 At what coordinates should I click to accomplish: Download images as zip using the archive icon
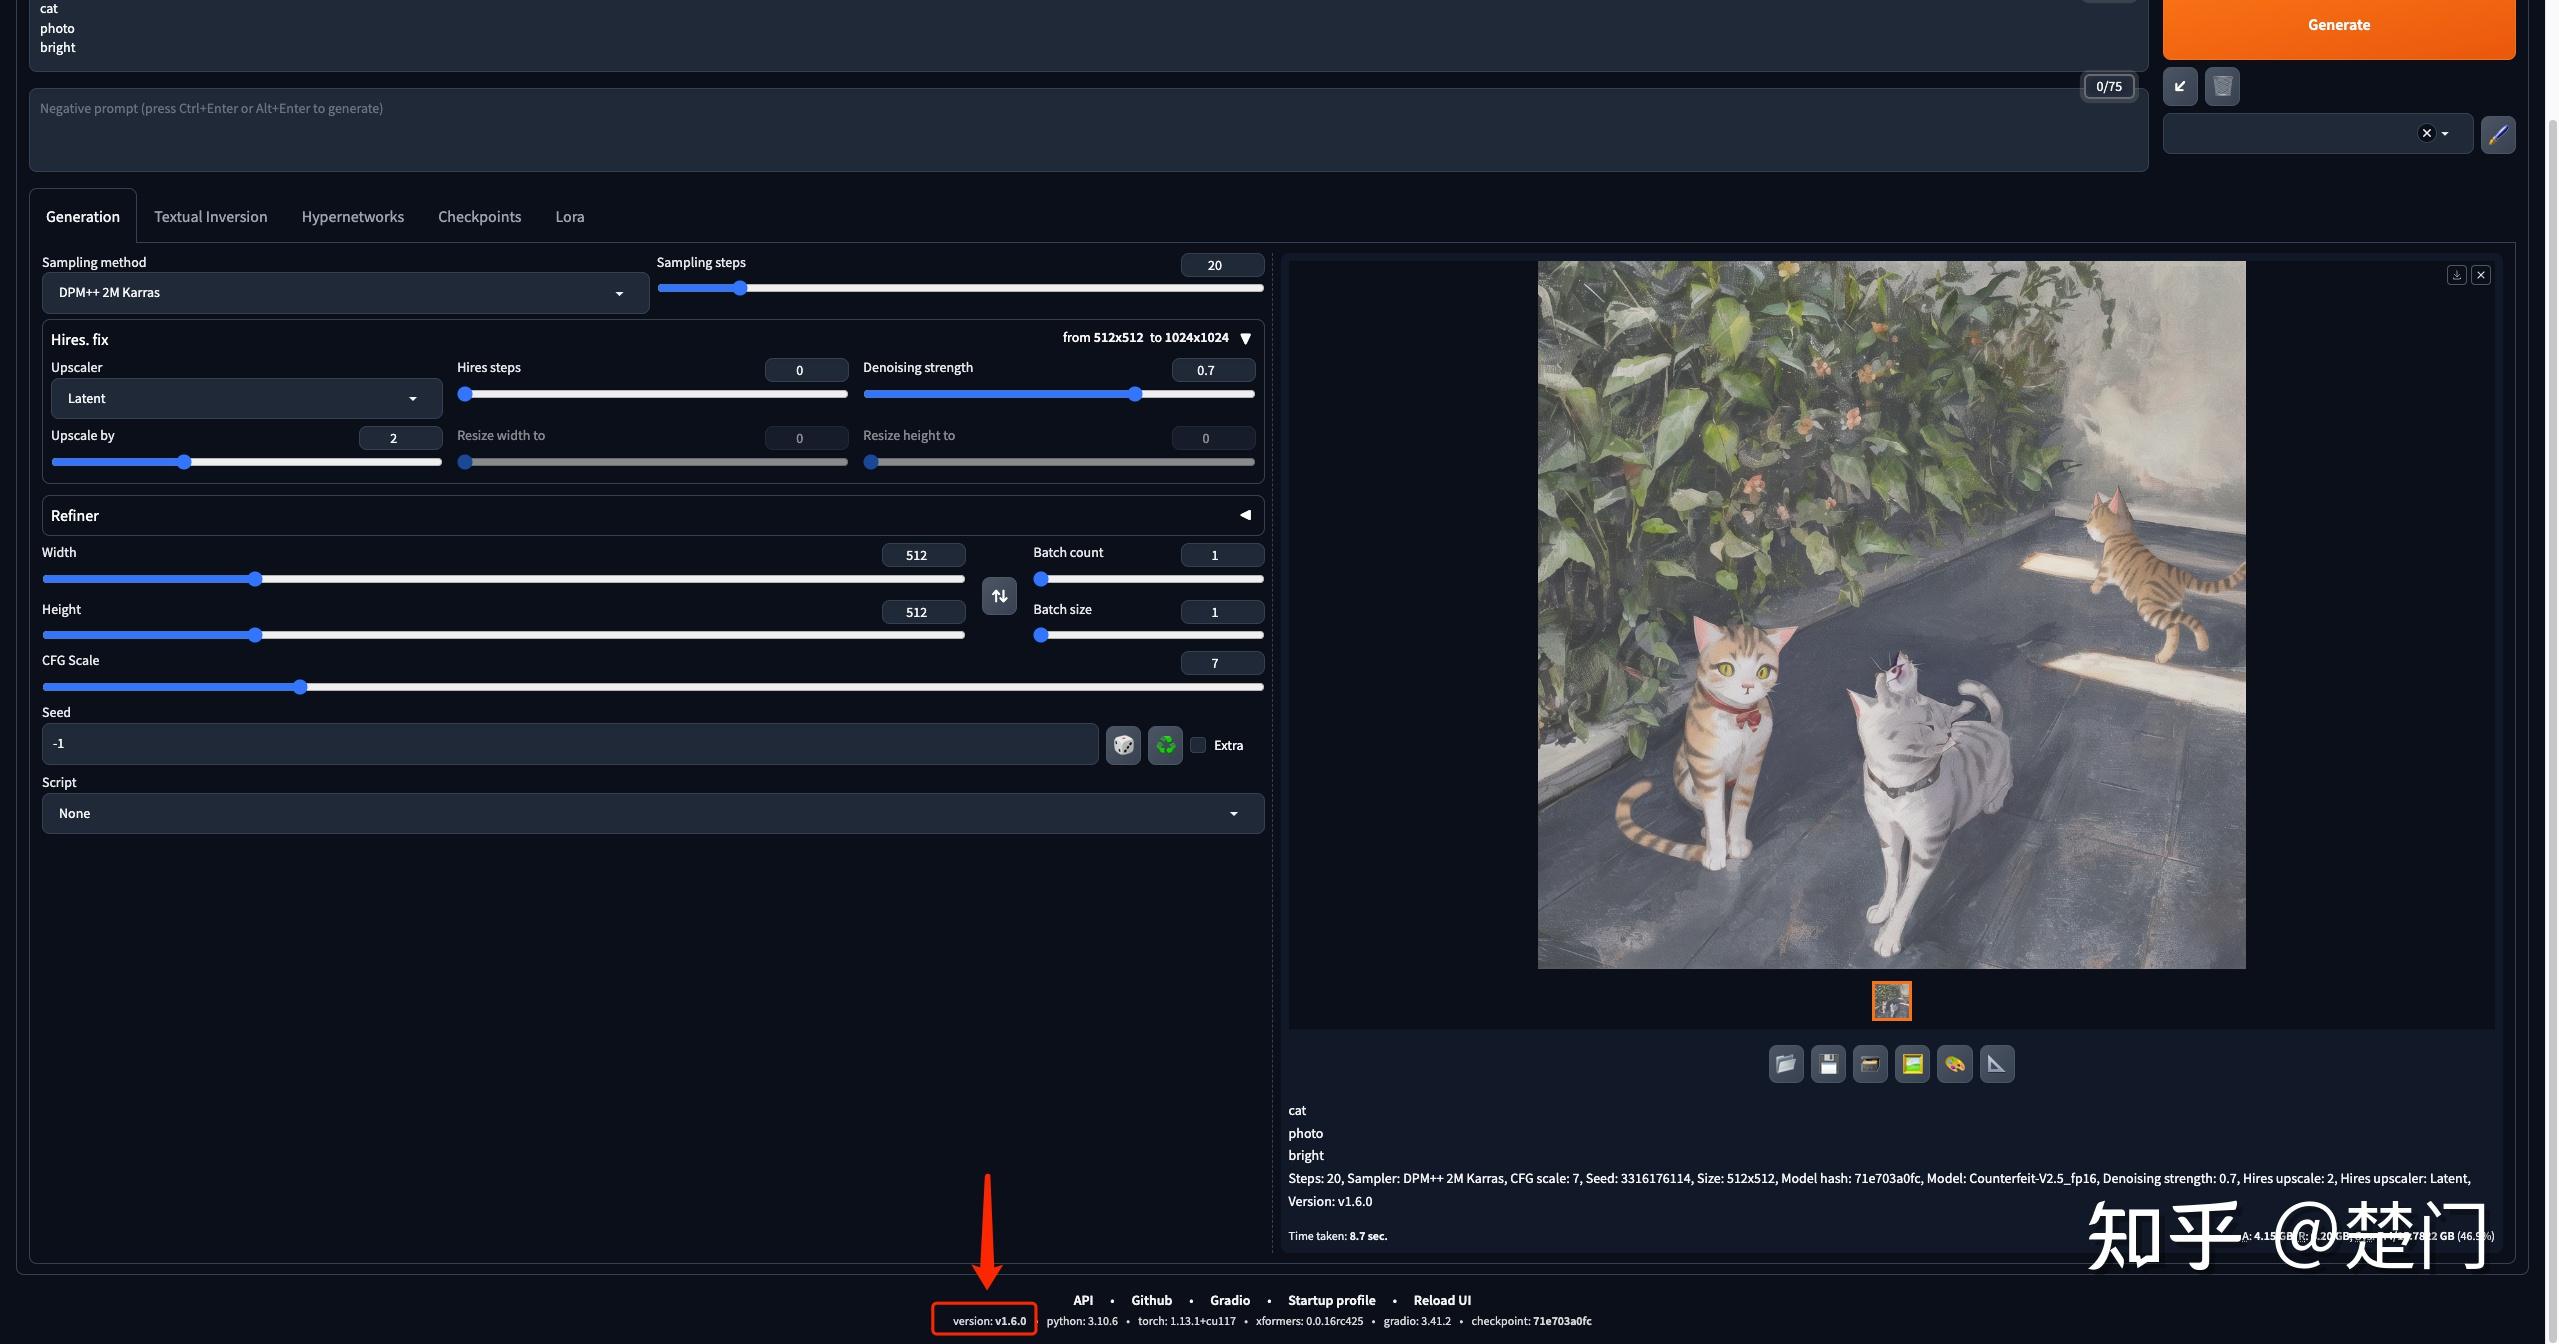(1870, 1063)
